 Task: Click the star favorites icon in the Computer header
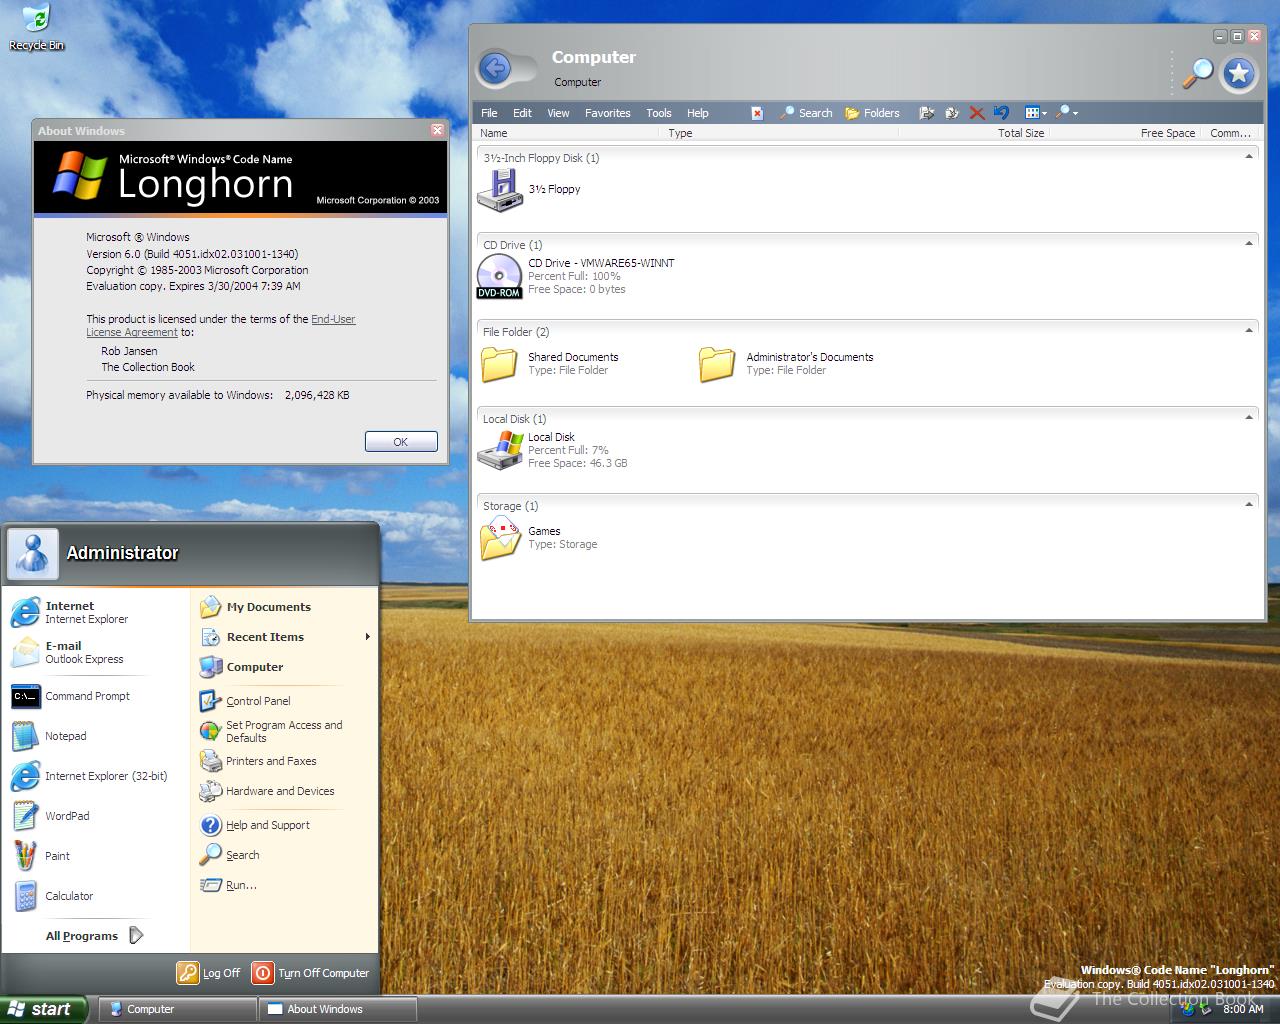[1239, 73]
